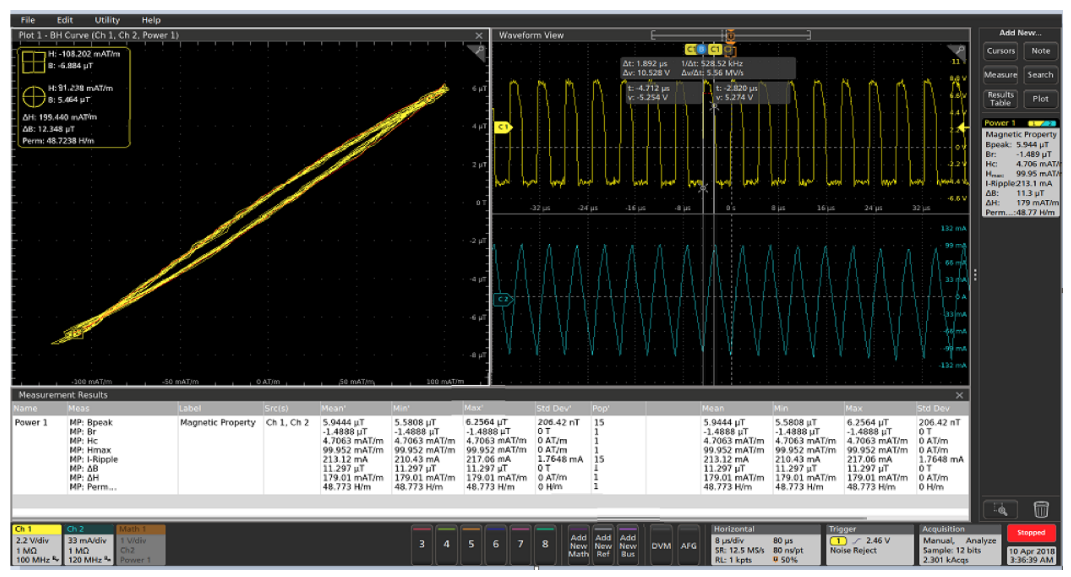Screen dimensions: 1071x577
Task: Open the File menu
Action: 27,18
